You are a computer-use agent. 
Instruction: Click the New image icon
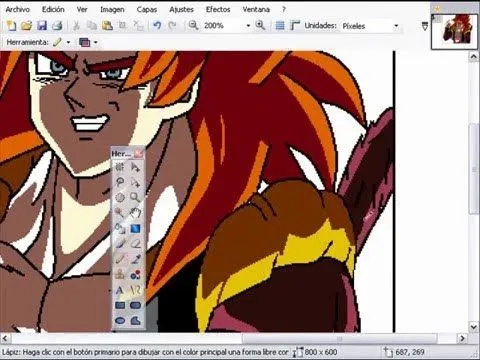pos(11,25)
